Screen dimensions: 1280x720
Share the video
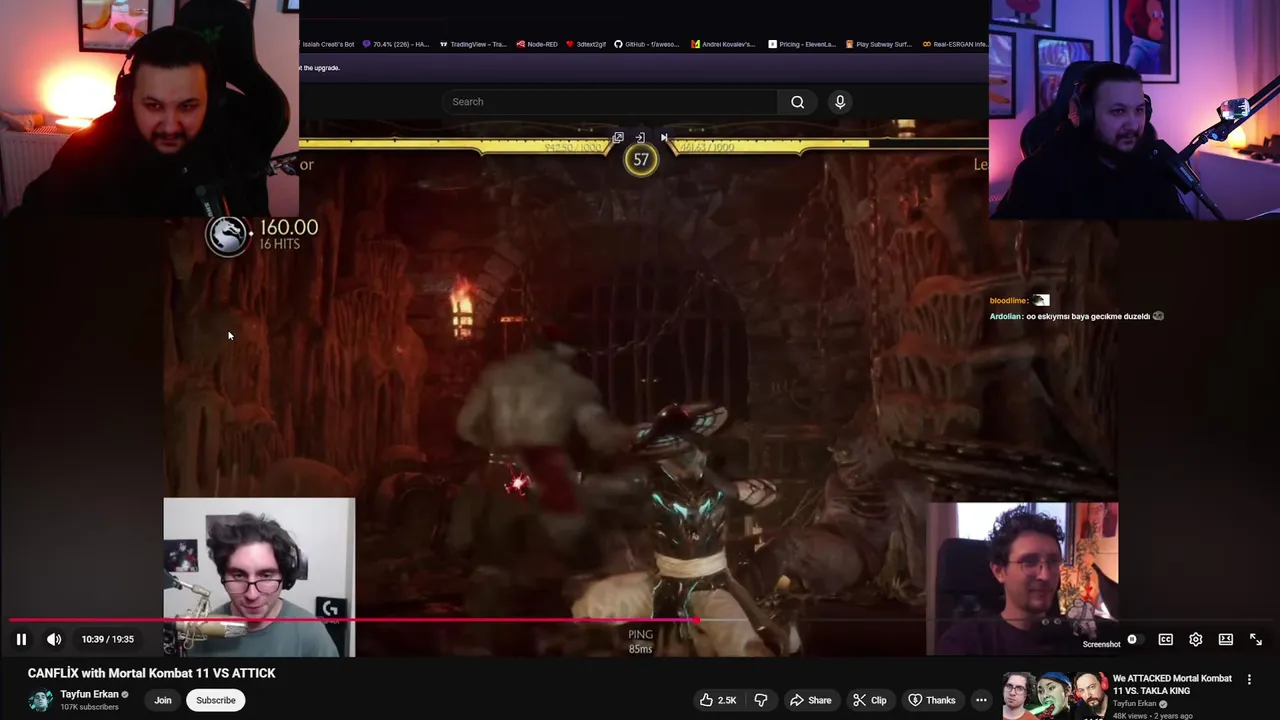(810, 700)
